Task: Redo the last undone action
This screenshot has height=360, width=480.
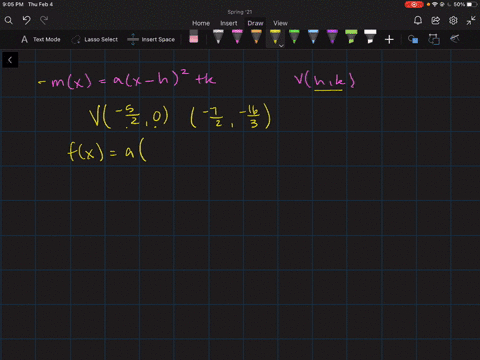Action: tap(44, 21)
